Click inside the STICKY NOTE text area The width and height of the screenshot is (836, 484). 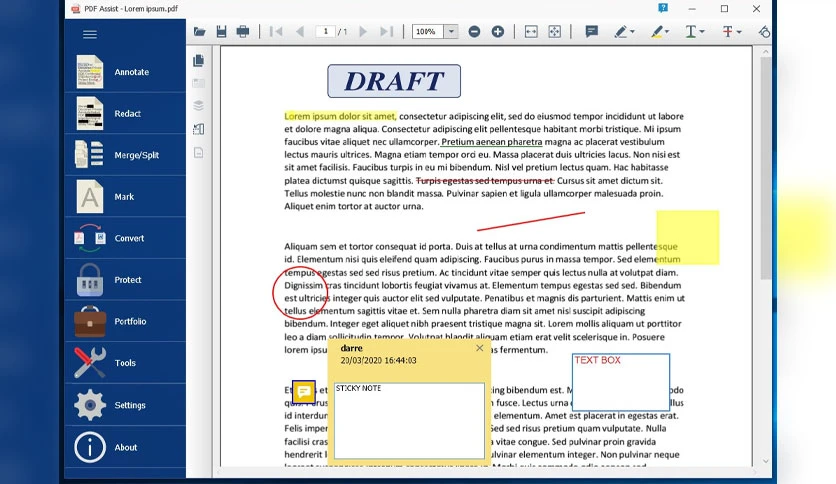point(409,420)
